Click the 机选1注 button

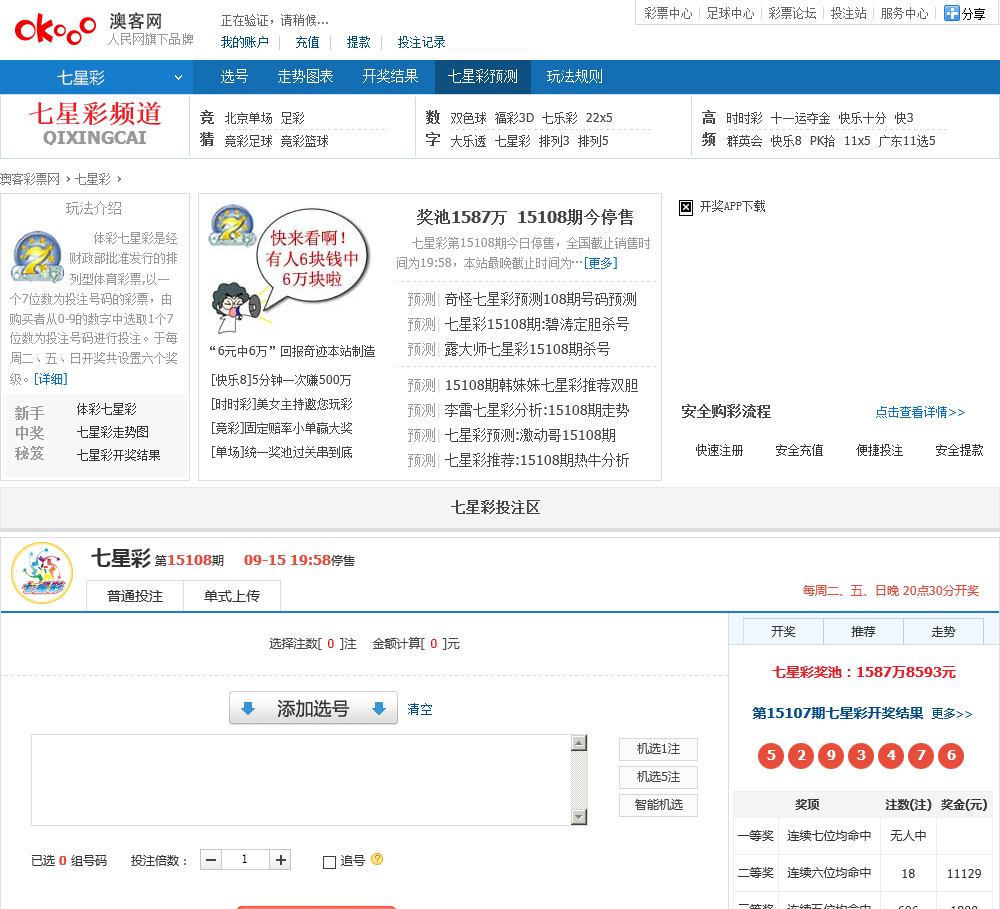pyautogui.click(x=658, y=749)
